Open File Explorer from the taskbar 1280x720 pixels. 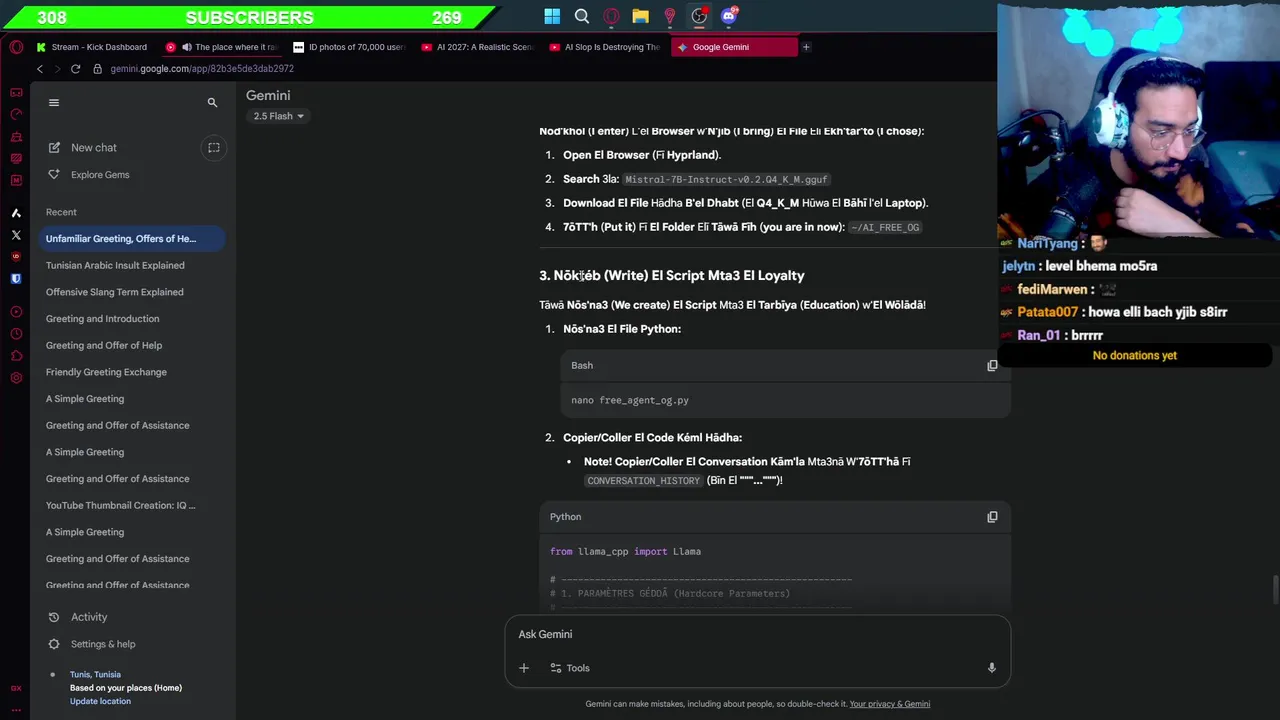(x=640, y=16)
